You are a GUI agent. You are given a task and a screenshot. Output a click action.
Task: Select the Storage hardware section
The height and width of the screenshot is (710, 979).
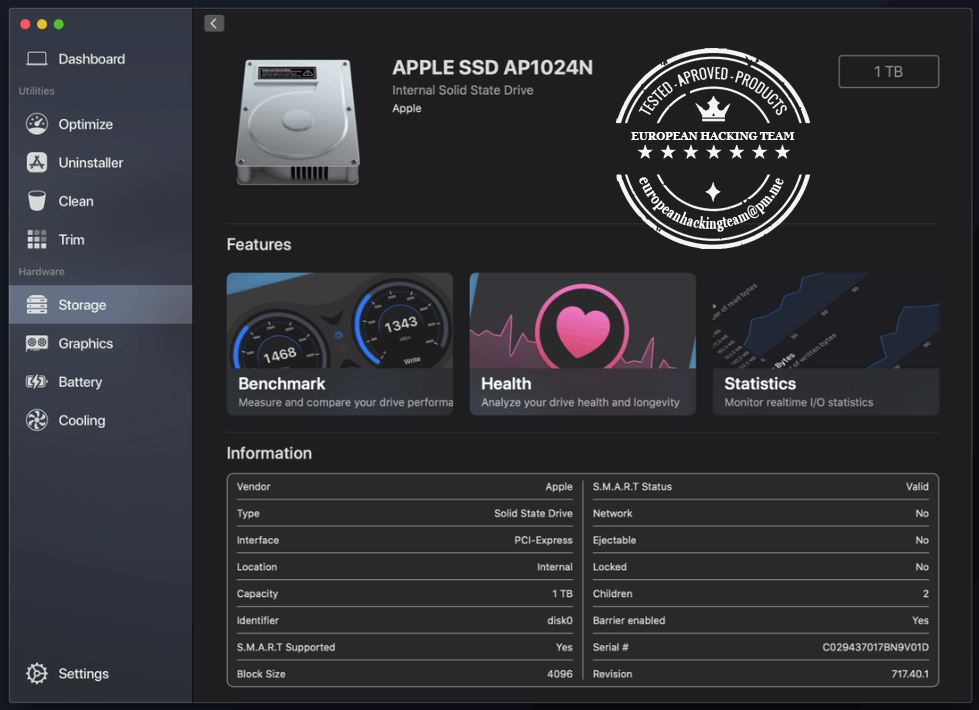(83, 305)
